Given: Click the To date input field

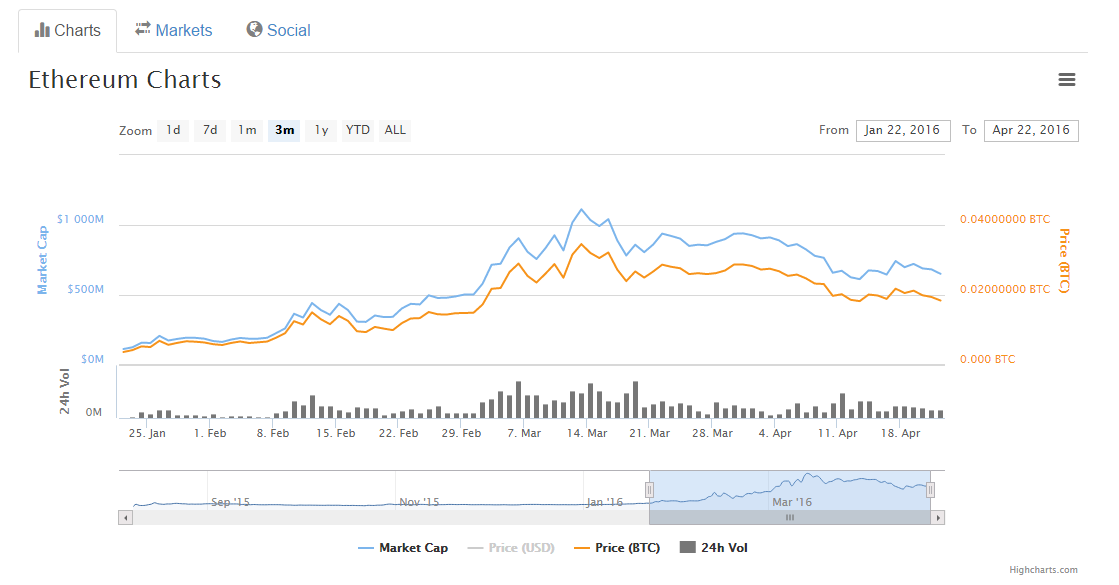Looking at the screenshot, I should (1031, 130).
